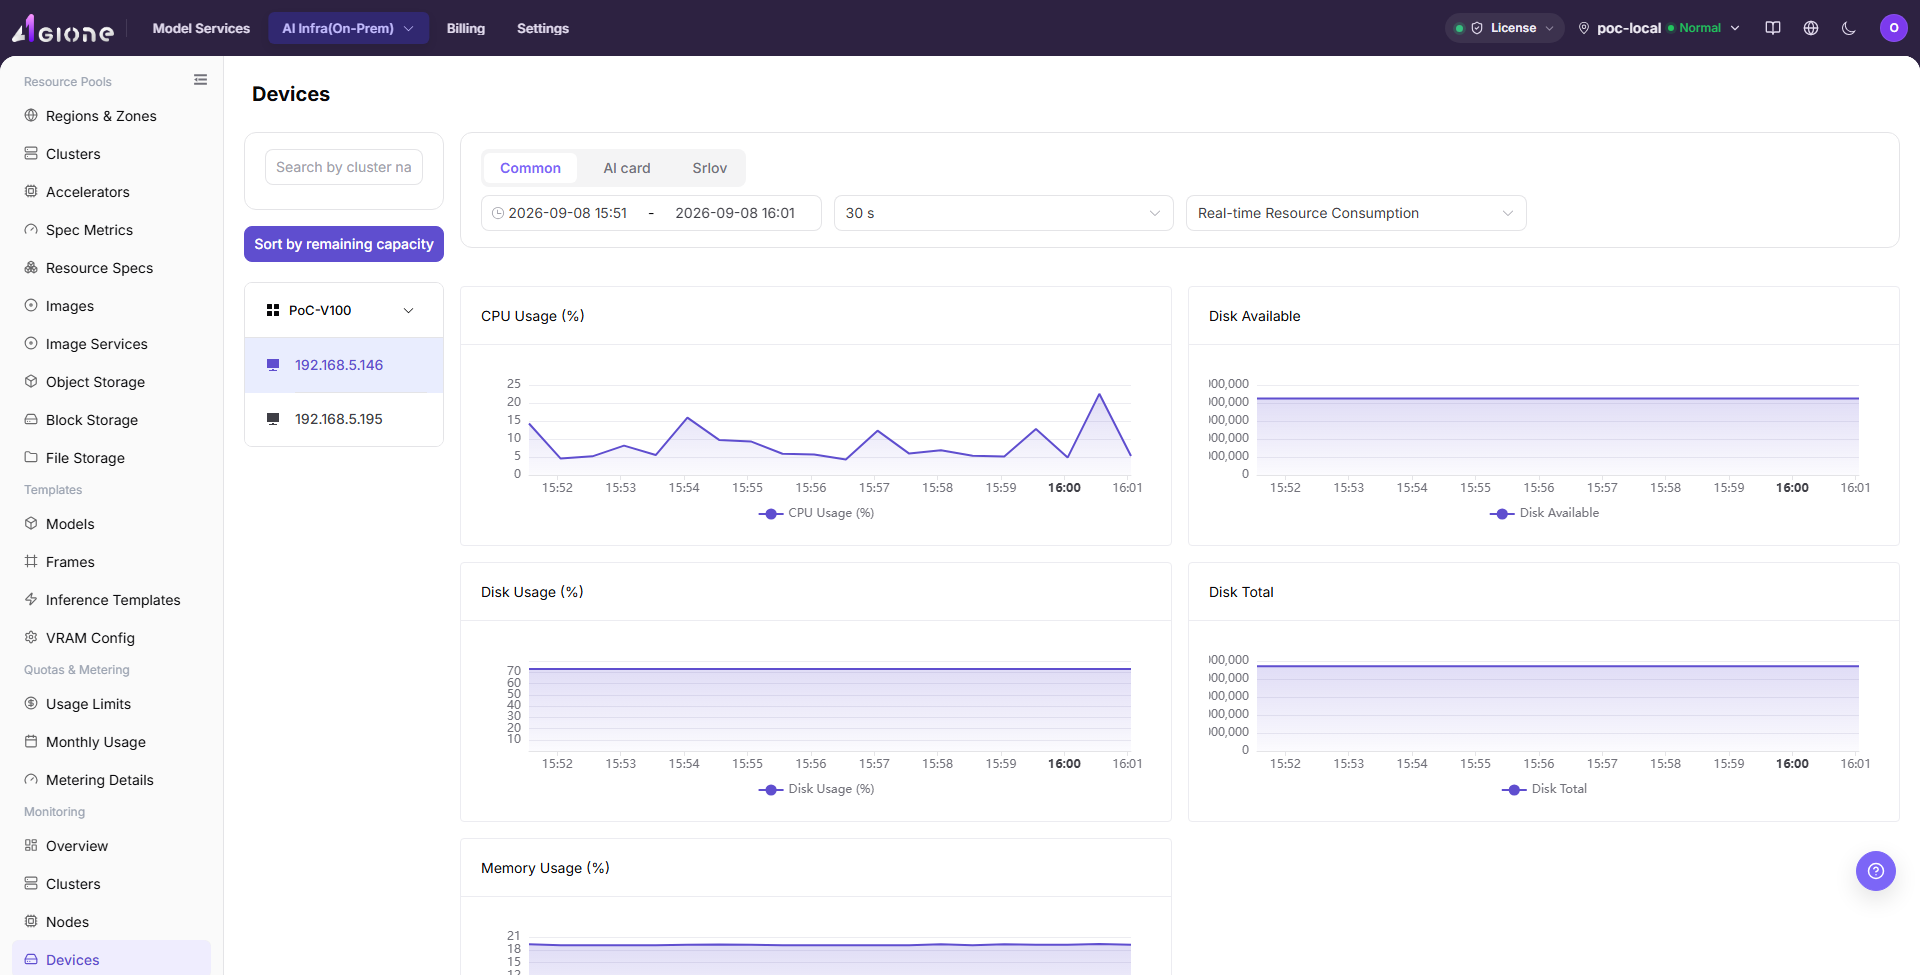
Task: Click the start date 2026-09-08 15:51
Action: point(568,213)
